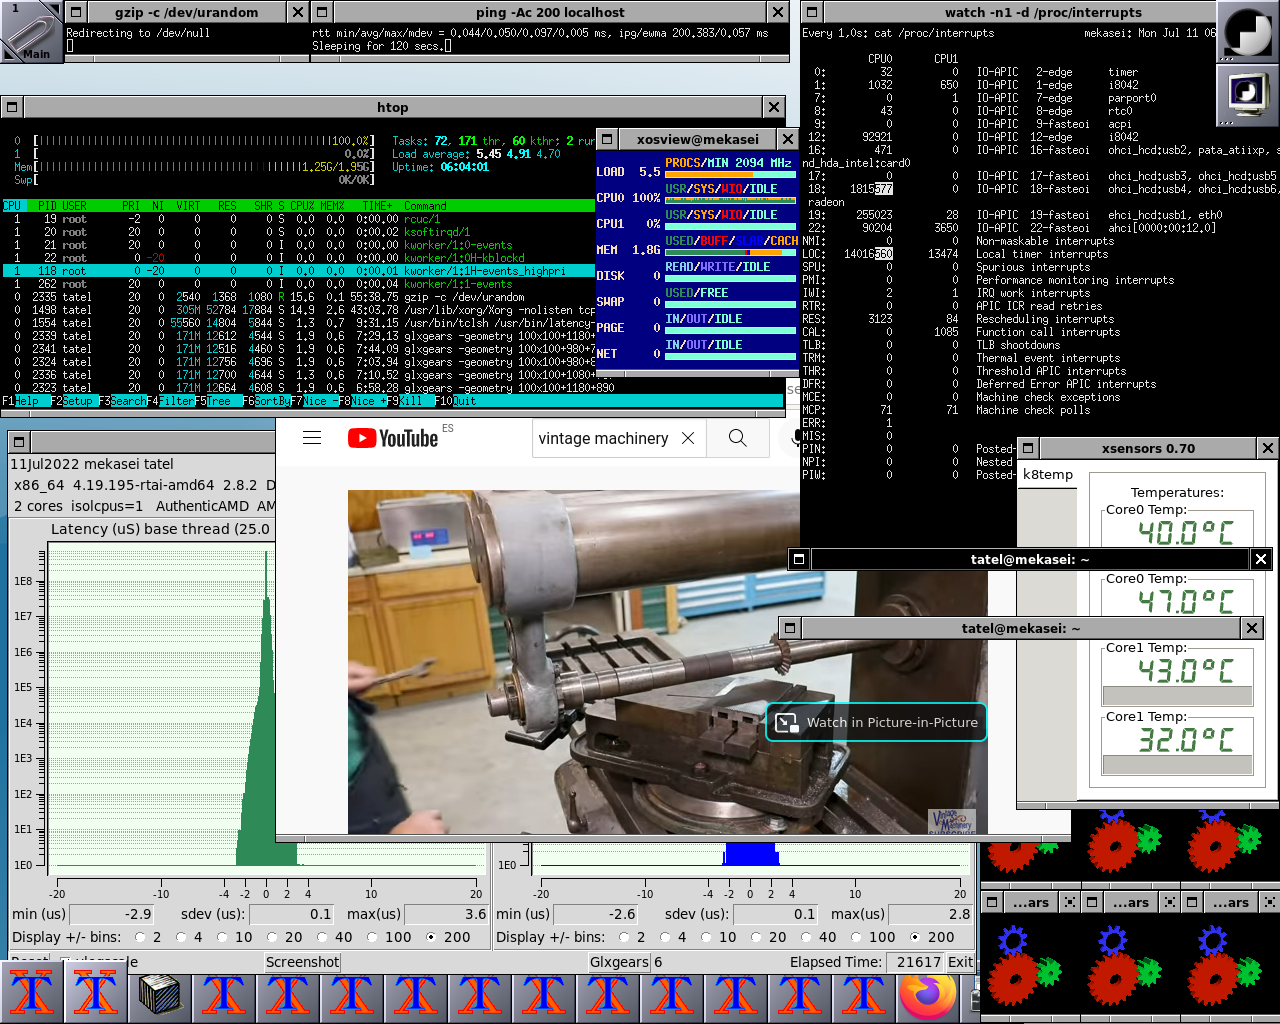
Task: Click the YouTube search magnifier button
Action: tap(737, 438)
